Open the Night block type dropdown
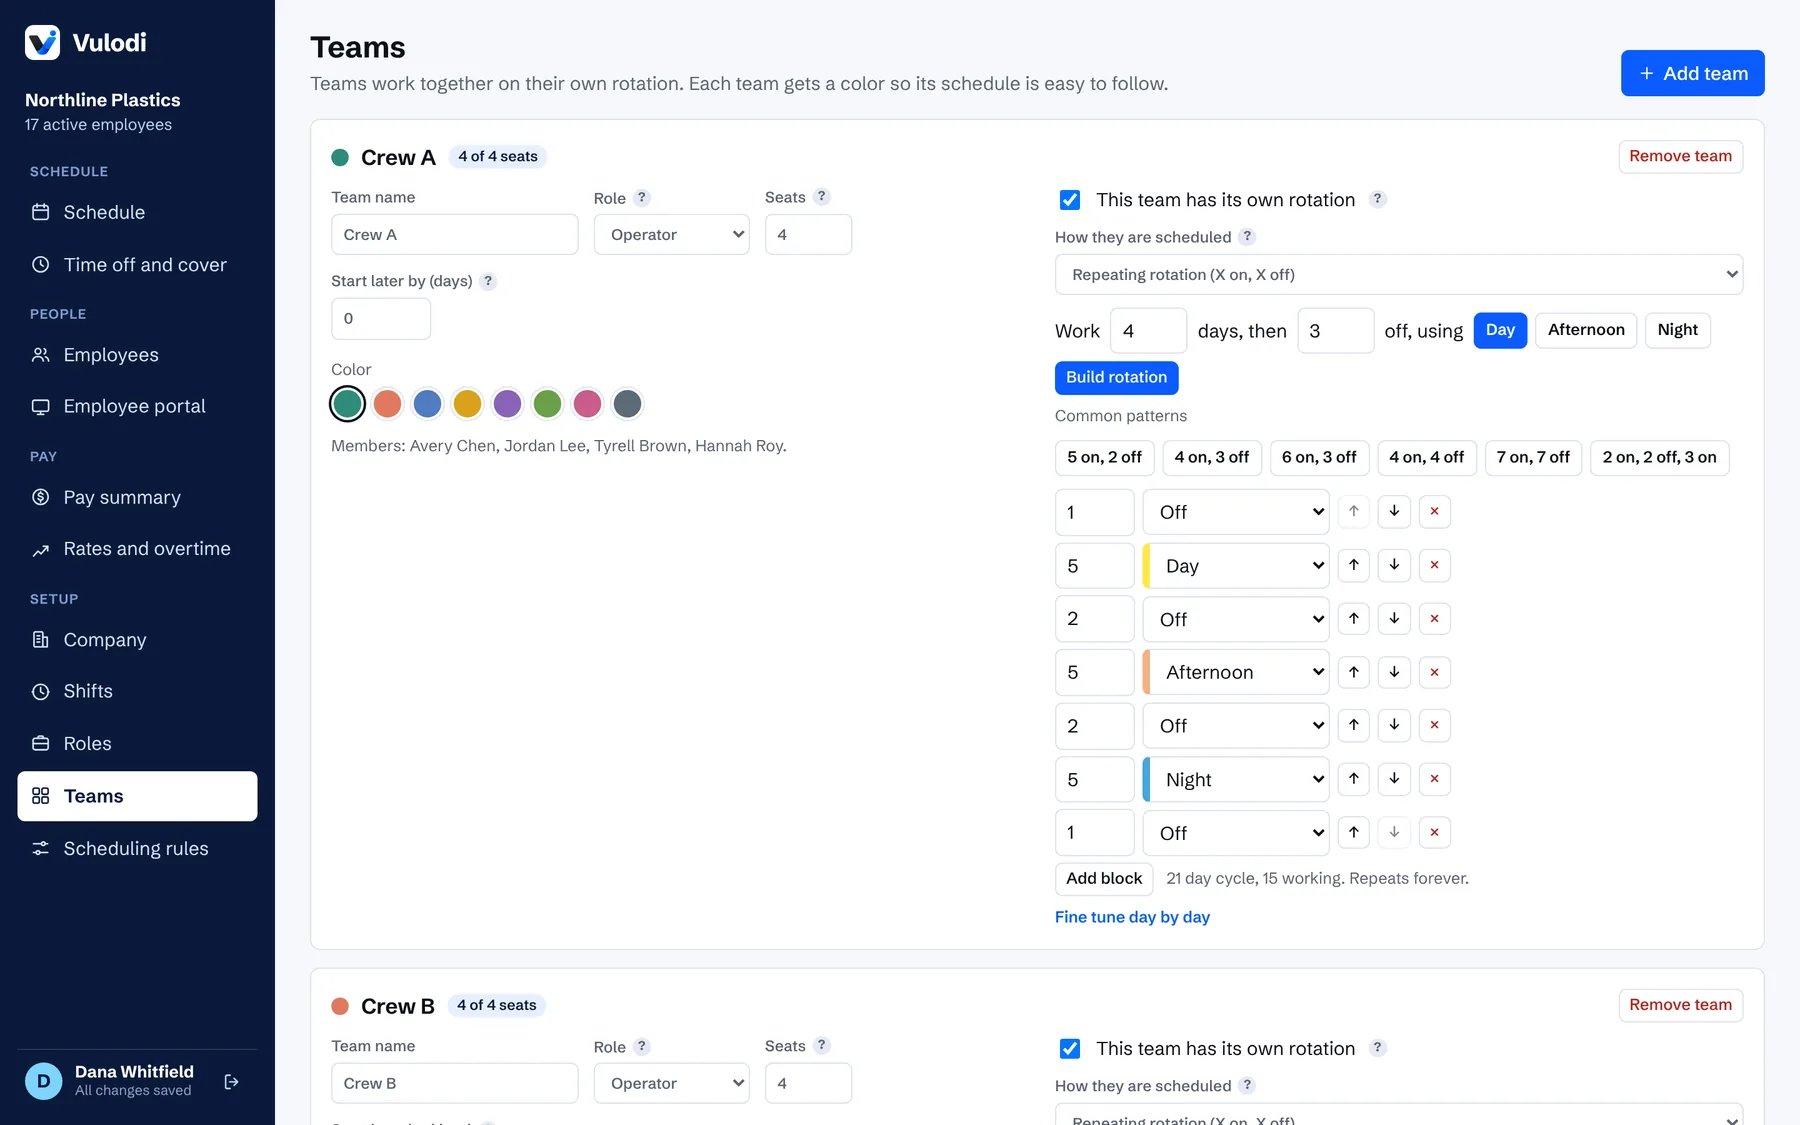 click(1236, 779)
